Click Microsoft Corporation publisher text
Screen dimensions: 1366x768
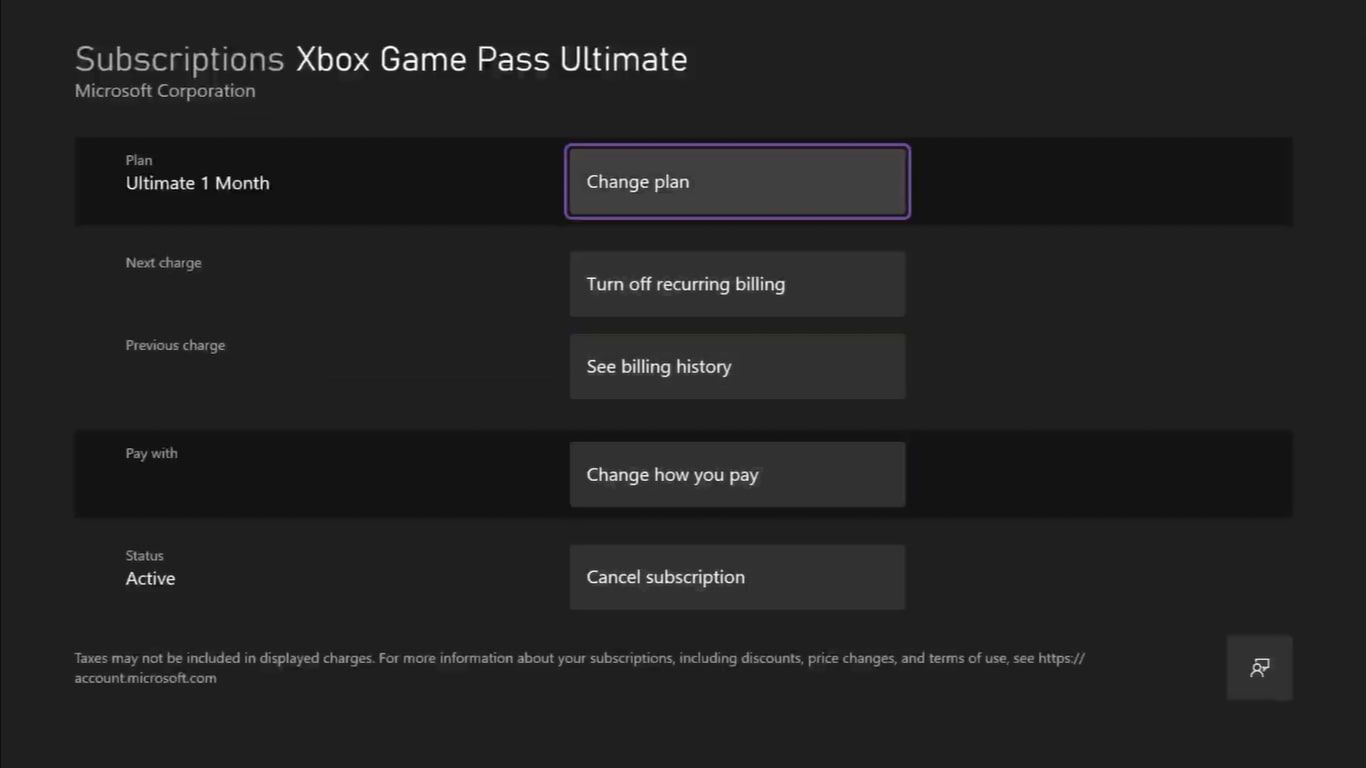(x=164, y=90)
